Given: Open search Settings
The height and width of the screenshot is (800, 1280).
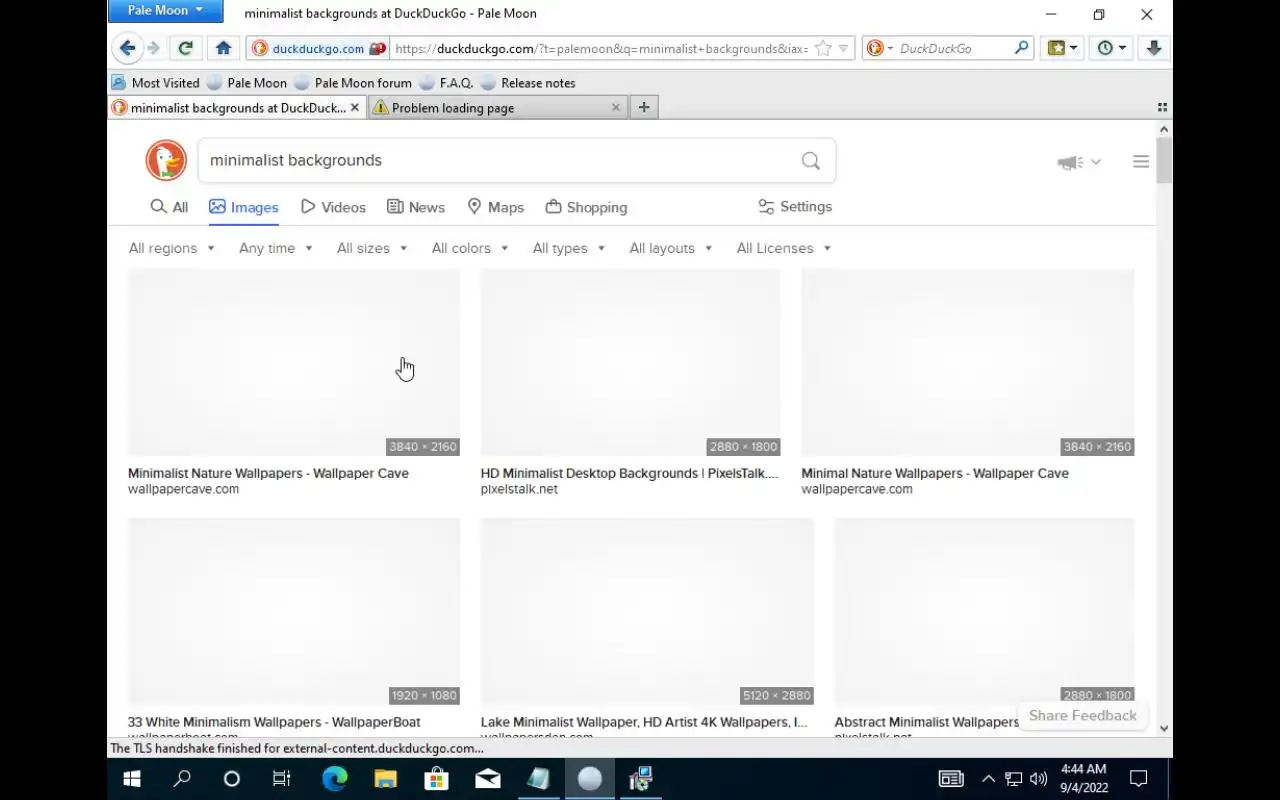Looking at the screenshot, I should point(795,207).
